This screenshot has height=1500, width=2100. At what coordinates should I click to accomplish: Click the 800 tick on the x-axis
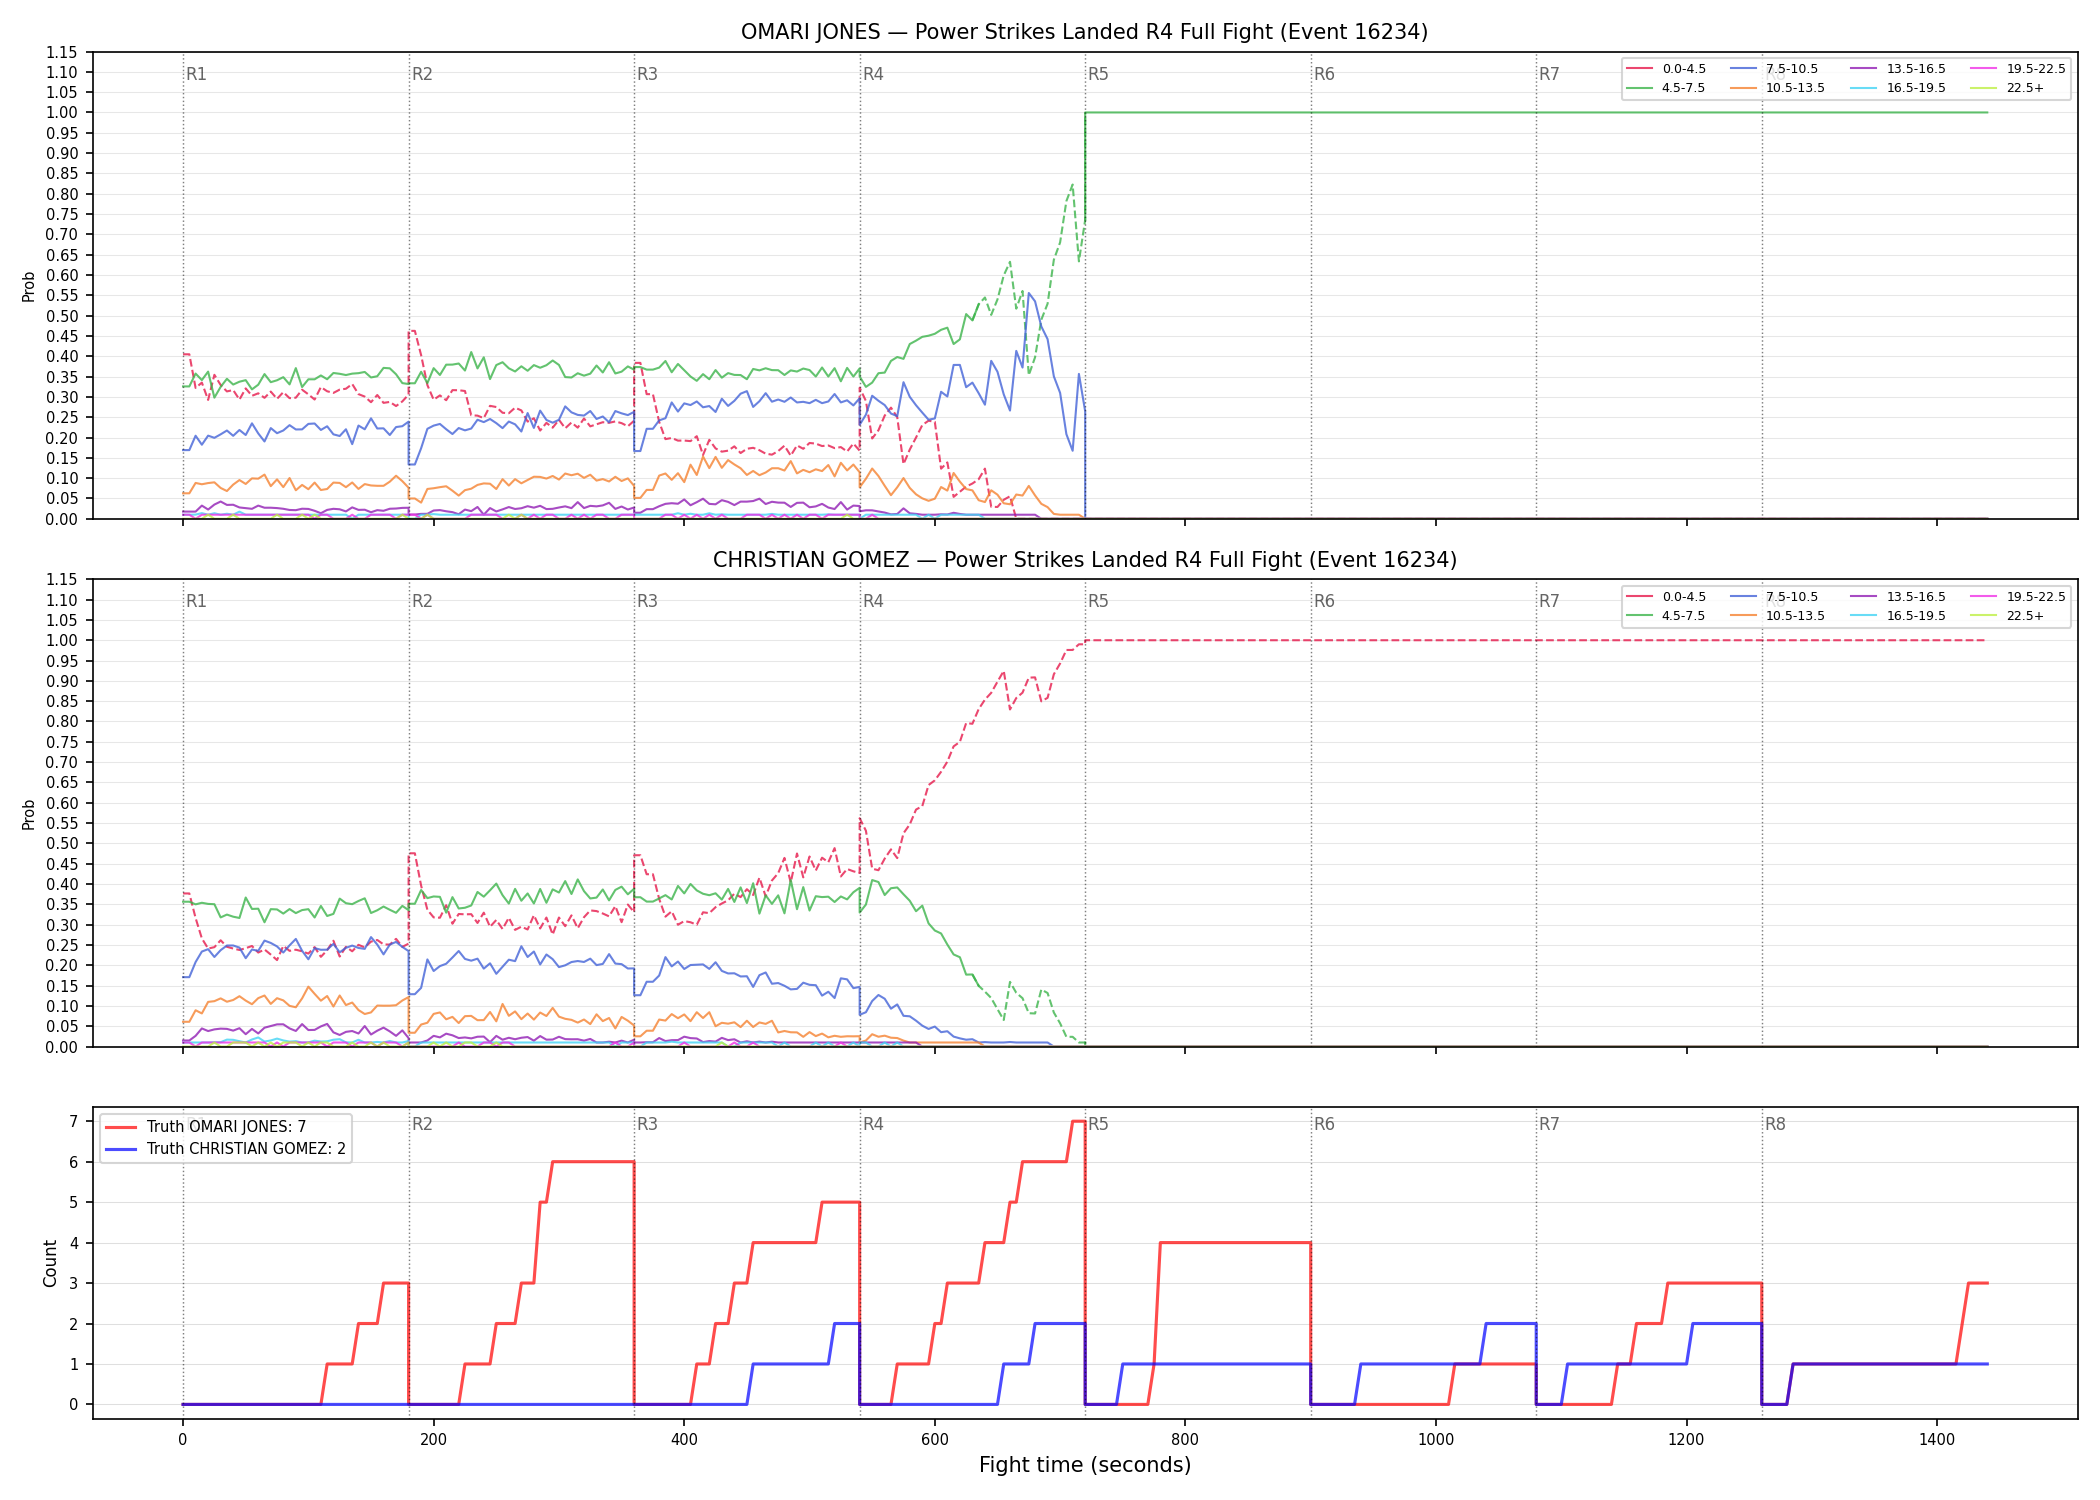click(1185, 1440)
